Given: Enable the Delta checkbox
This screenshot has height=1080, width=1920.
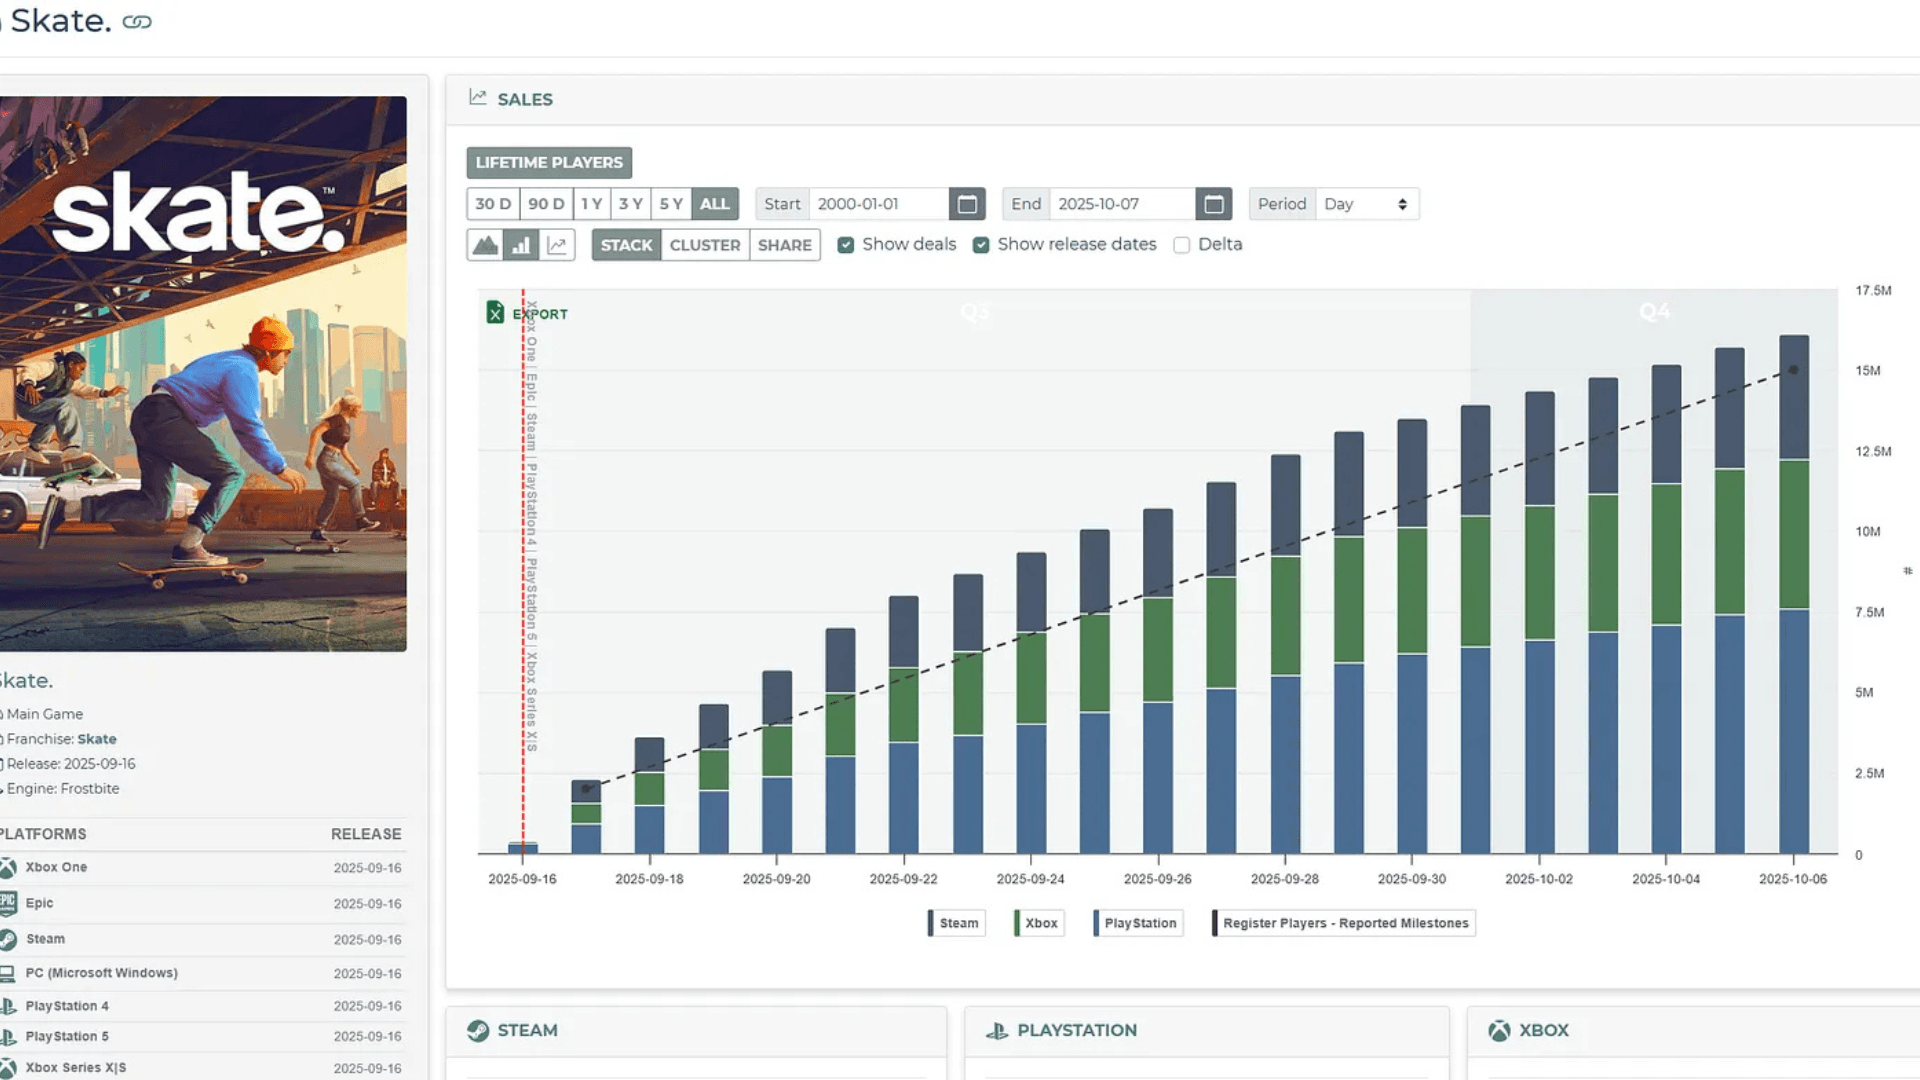Looking at the screenshot, I should [1182, 245].
